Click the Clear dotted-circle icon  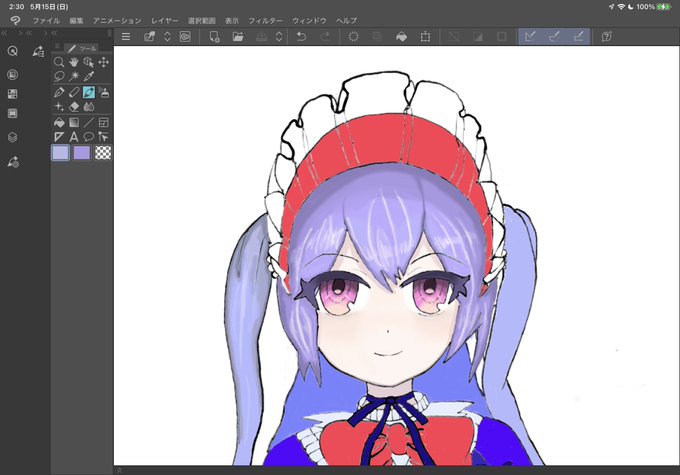point(353,36)
